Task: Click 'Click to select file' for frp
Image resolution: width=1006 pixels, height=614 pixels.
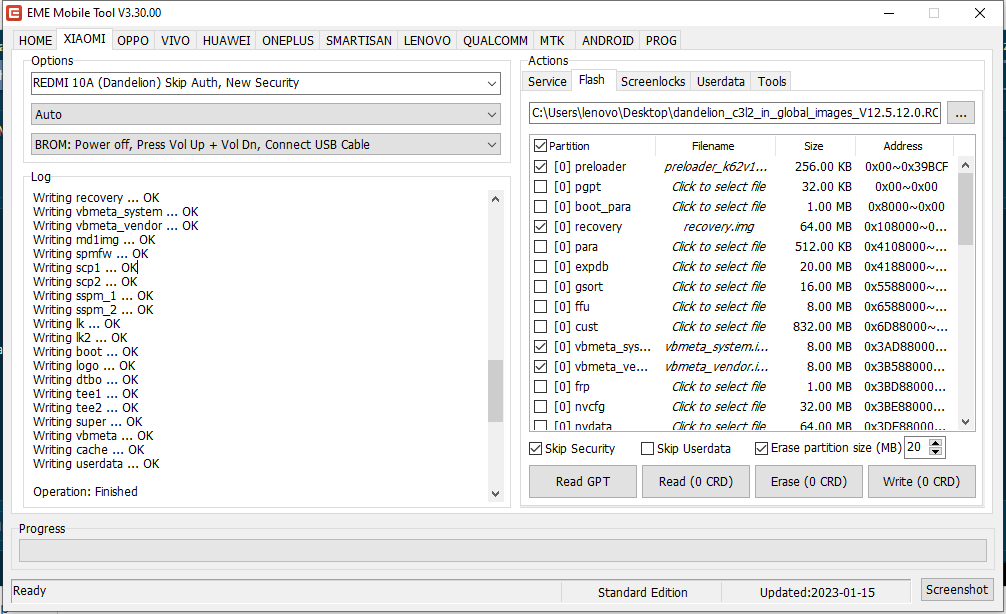Action: 719,387
